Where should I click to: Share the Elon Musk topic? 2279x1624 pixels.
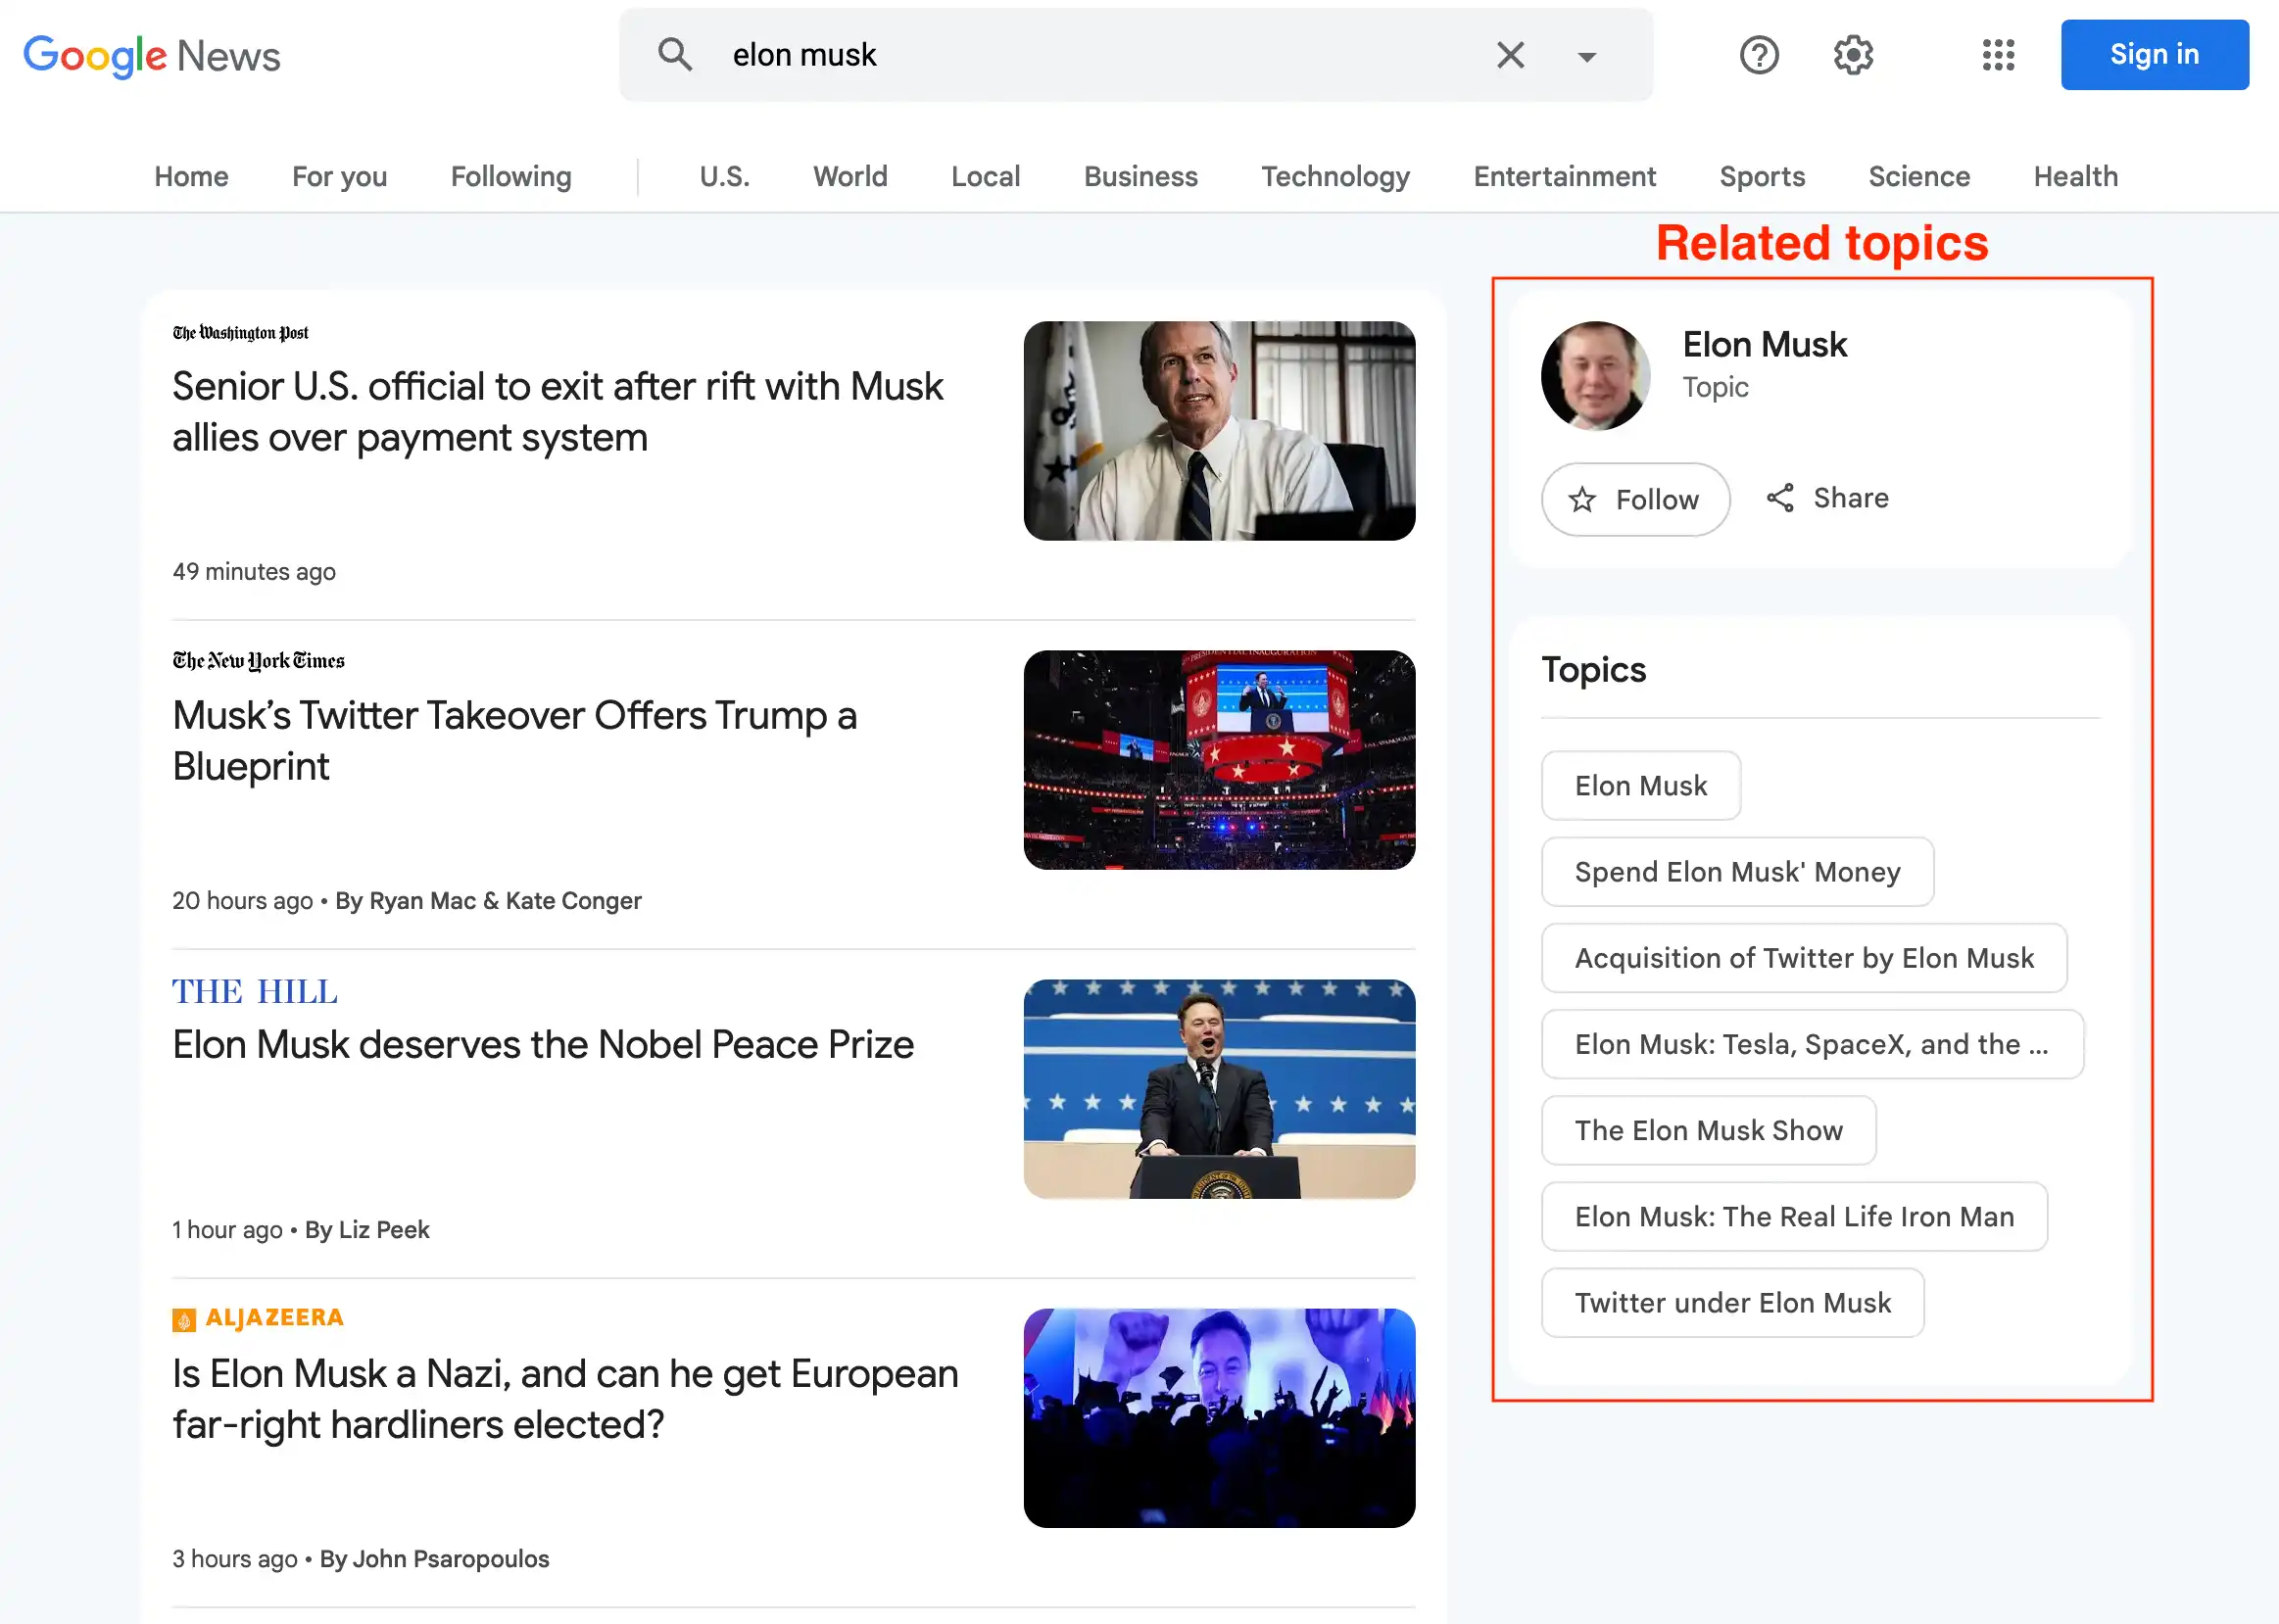1827,498
